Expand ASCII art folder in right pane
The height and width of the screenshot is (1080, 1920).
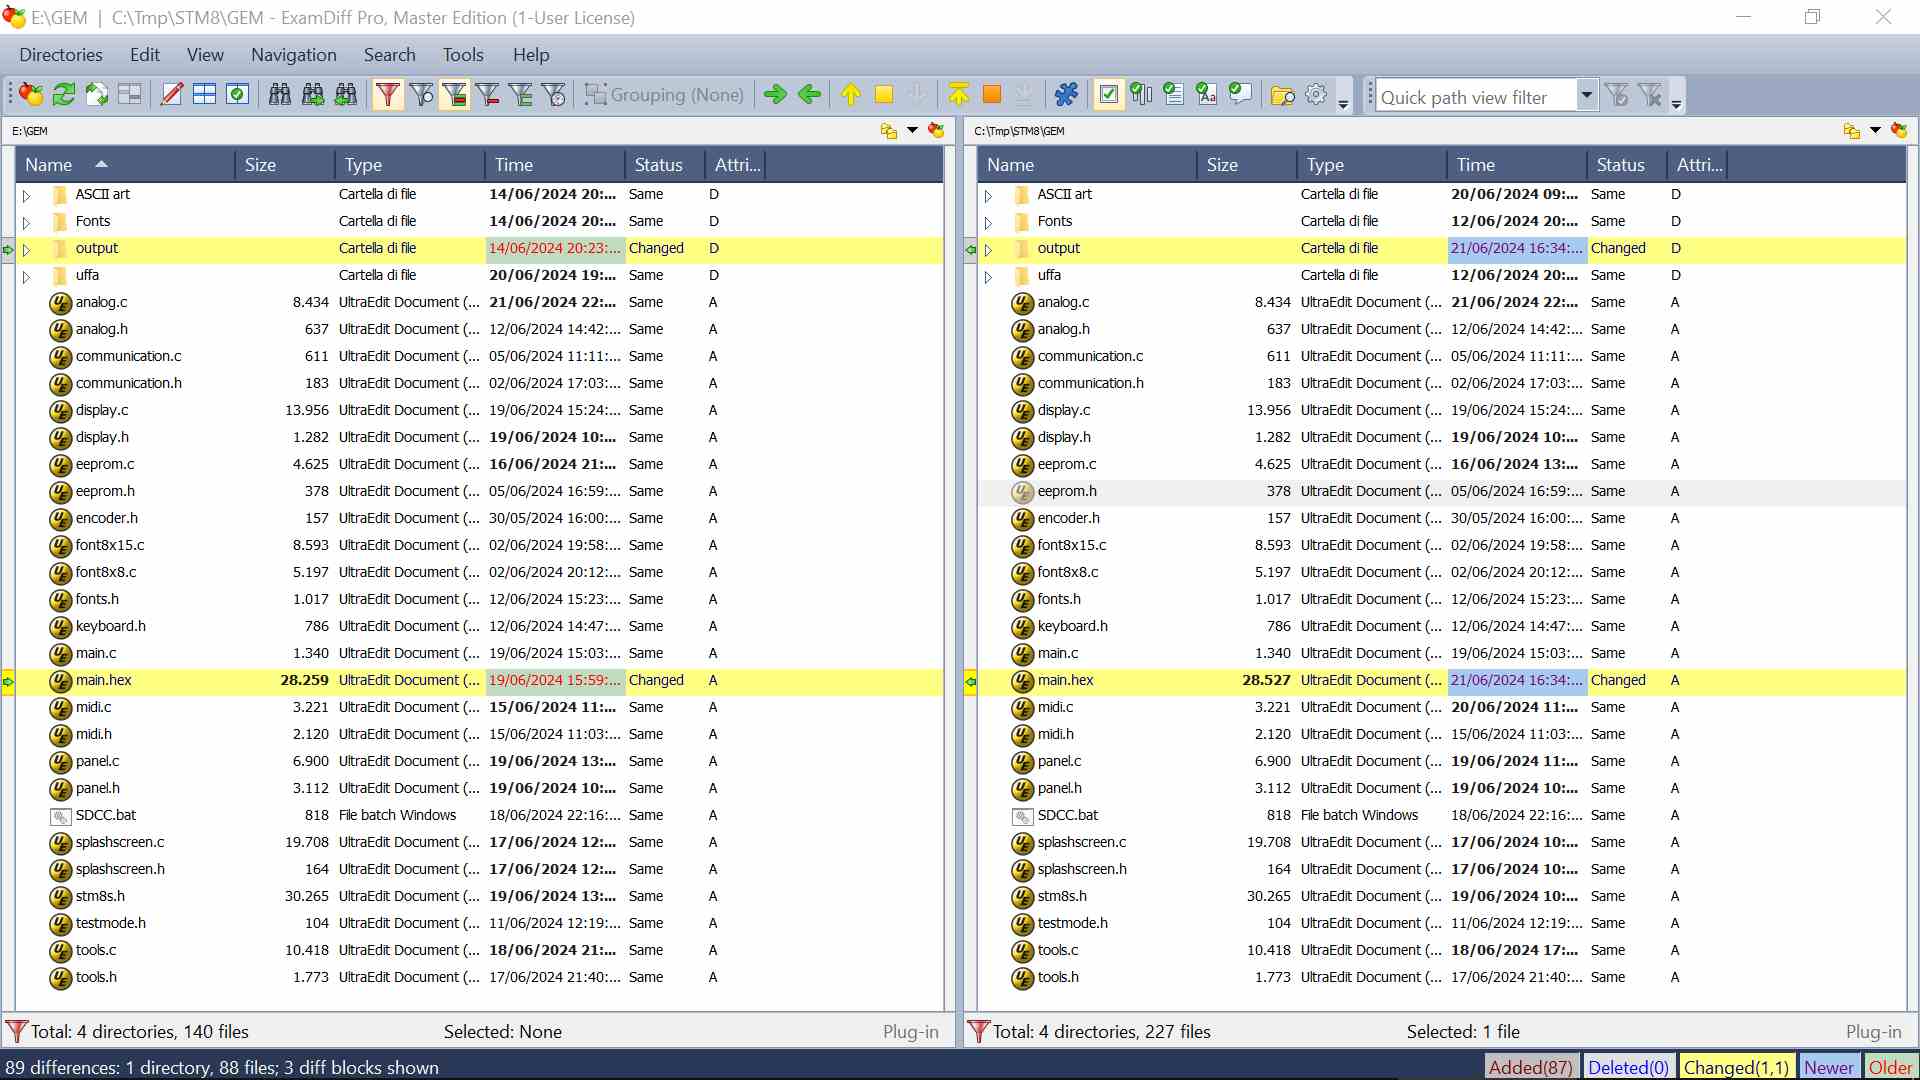point(989,196)
